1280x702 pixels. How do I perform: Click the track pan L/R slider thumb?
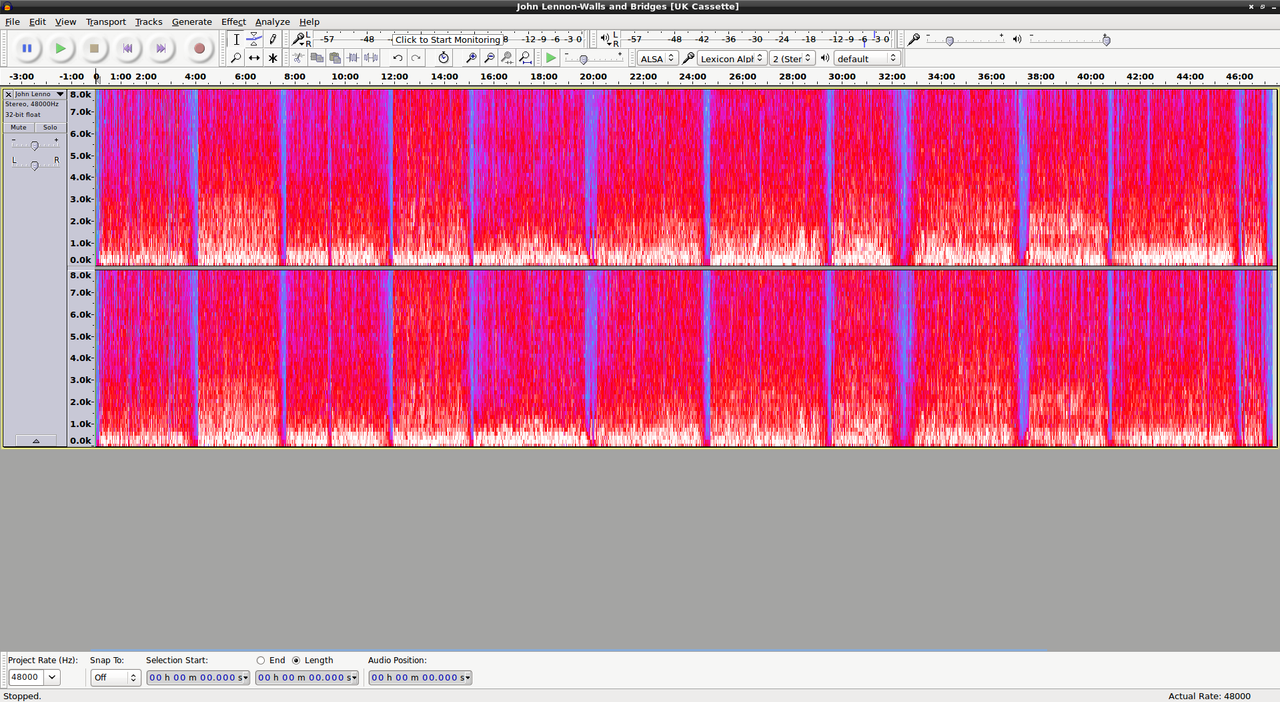(x=34, y=164)
